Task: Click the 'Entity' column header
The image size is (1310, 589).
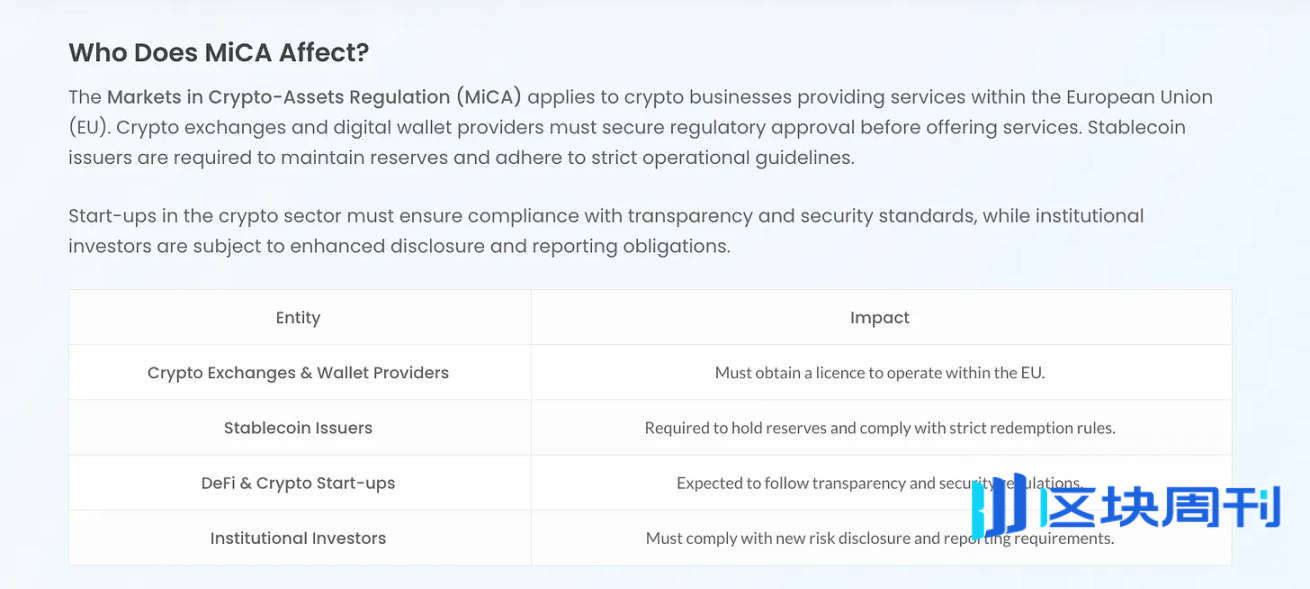Action: pos(298,318)
